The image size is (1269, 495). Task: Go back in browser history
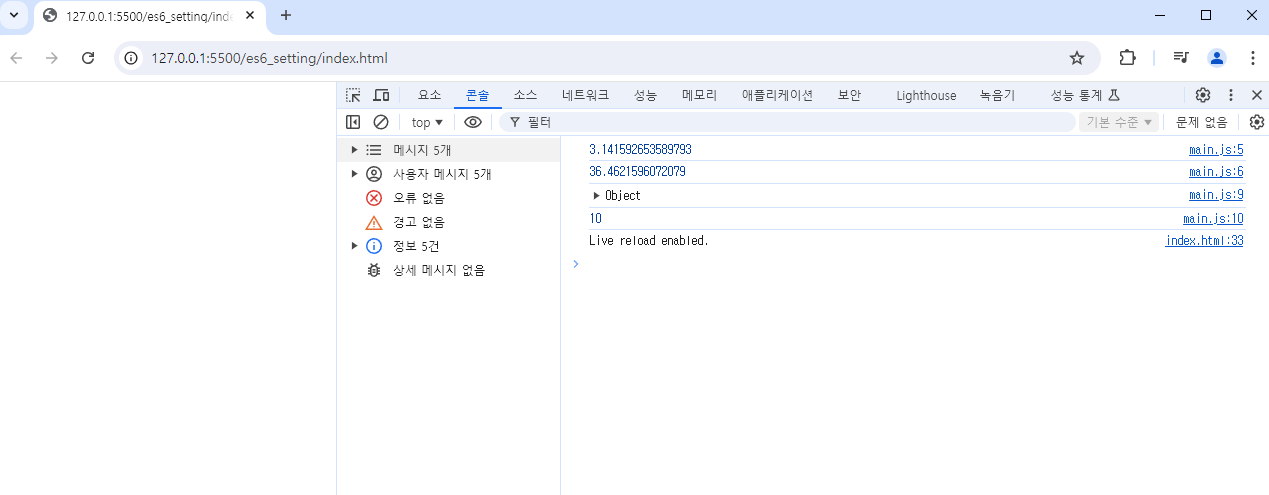coord(16,58)
